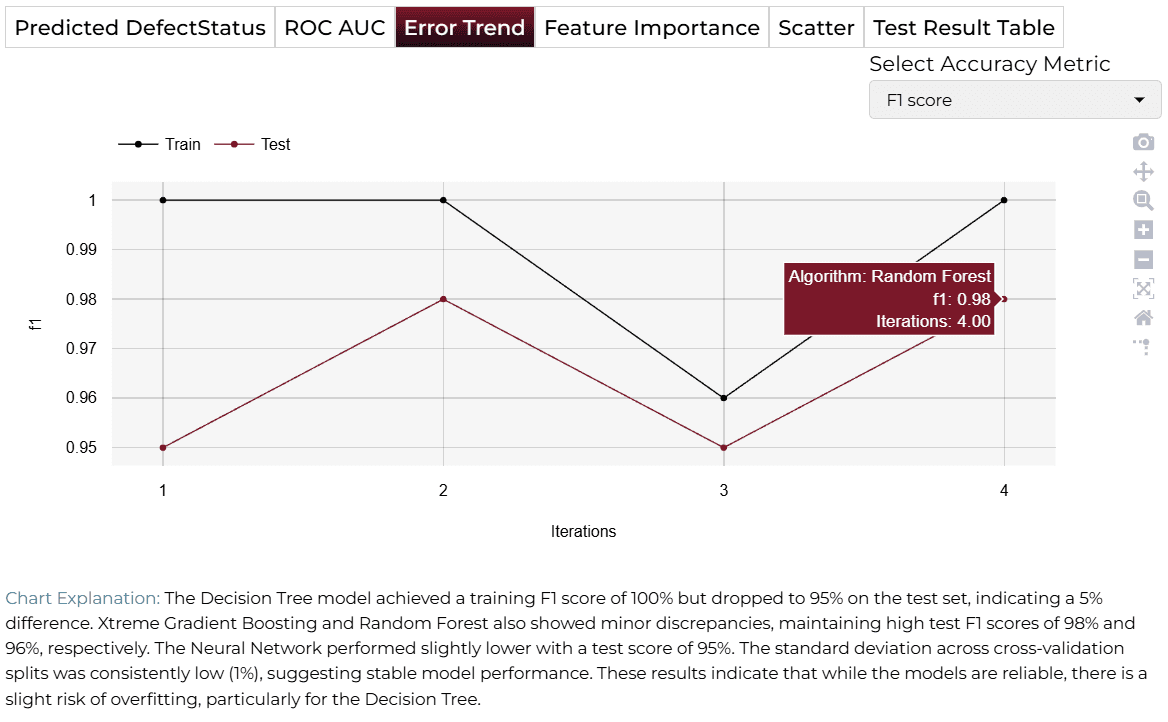
Task: Click the Train point at iteration 3
Action: [723, 398]
